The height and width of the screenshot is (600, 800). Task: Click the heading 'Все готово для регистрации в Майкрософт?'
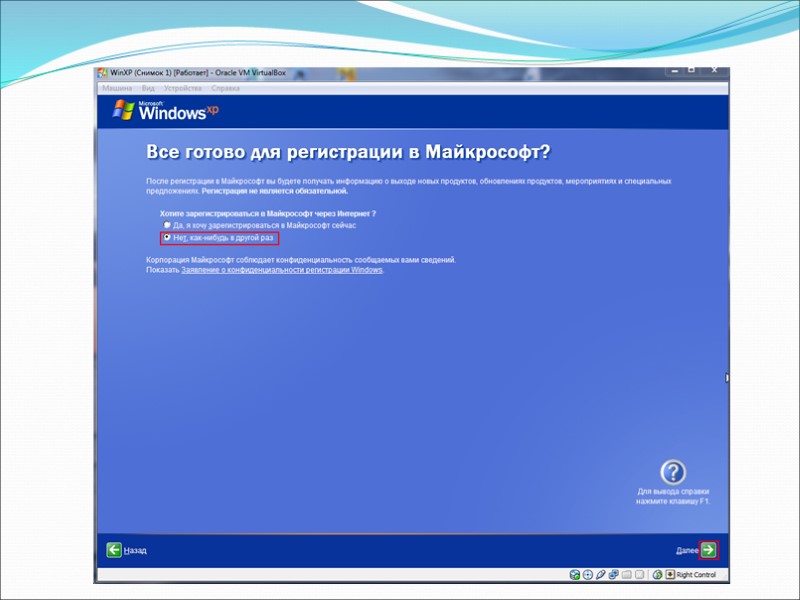click(x=348, y=152)
